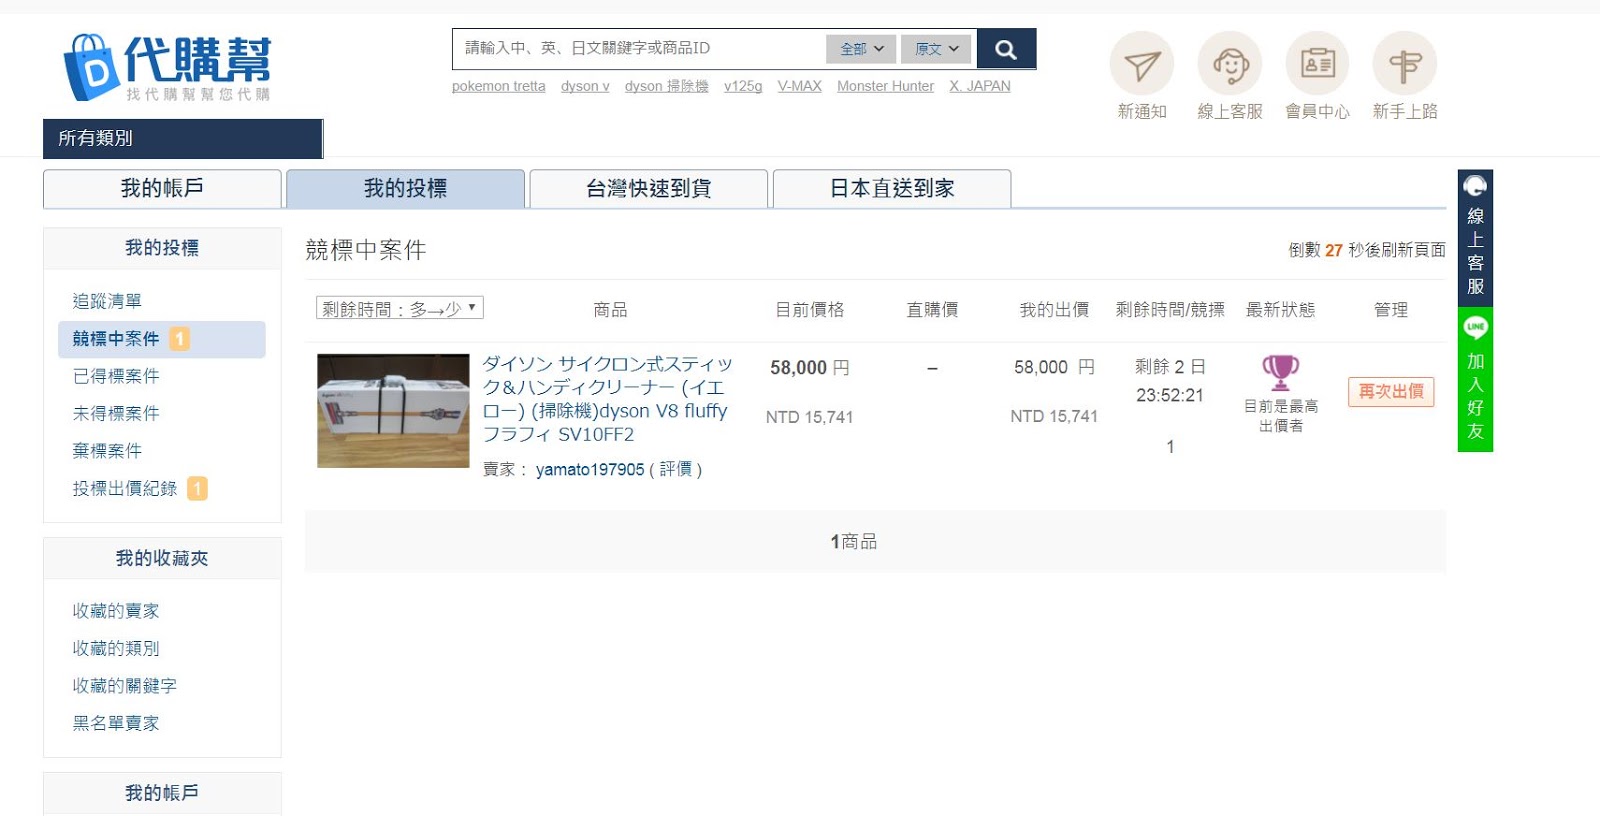Image resolution: width=1600 pixels, height=816 pixels.
Task: Expand 所有類別 category menu
Action: click(x=183, y=138)
